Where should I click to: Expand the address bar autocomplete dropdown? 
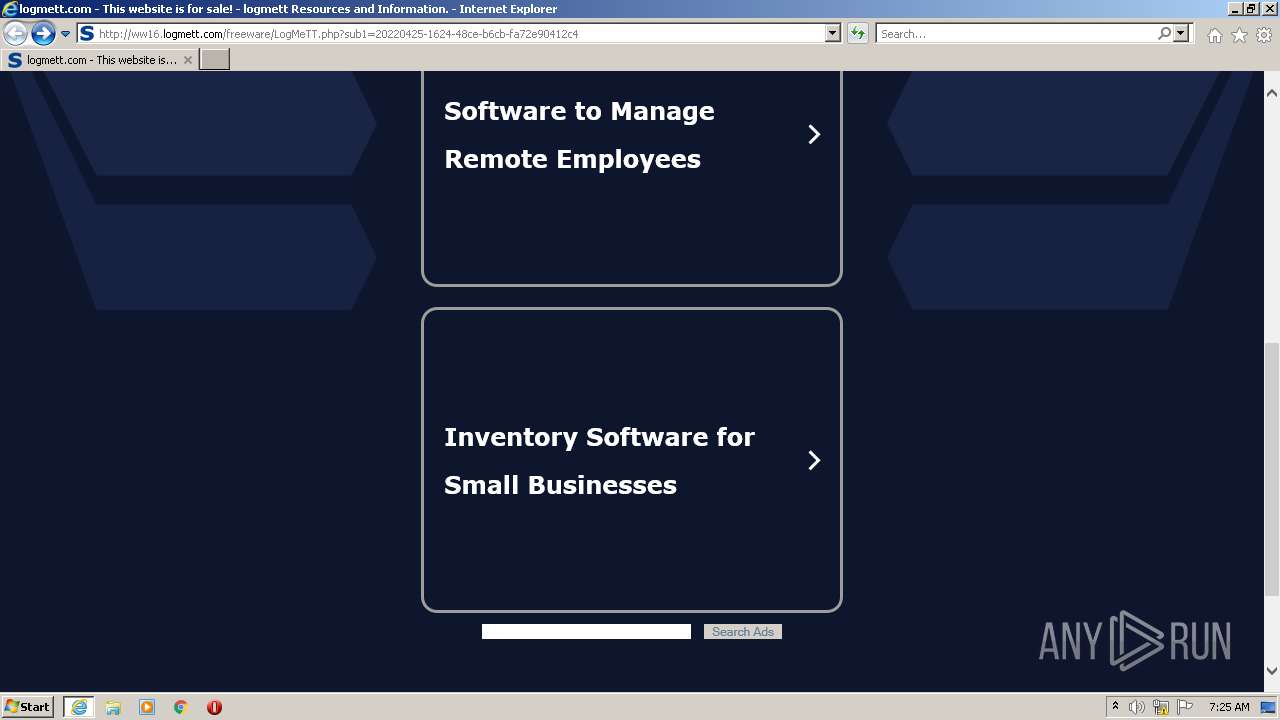click(832, 33)
